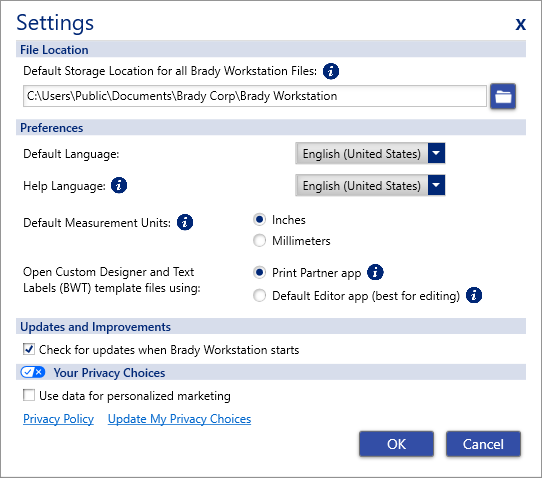Click info icon beside Default Editor app
542x478 pixels.
point(474,295)
